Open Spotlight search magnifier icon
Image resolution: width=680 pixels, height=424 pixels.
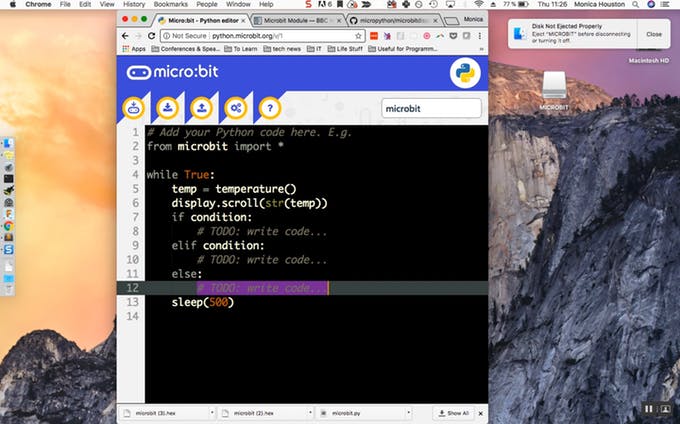(635, 4)
